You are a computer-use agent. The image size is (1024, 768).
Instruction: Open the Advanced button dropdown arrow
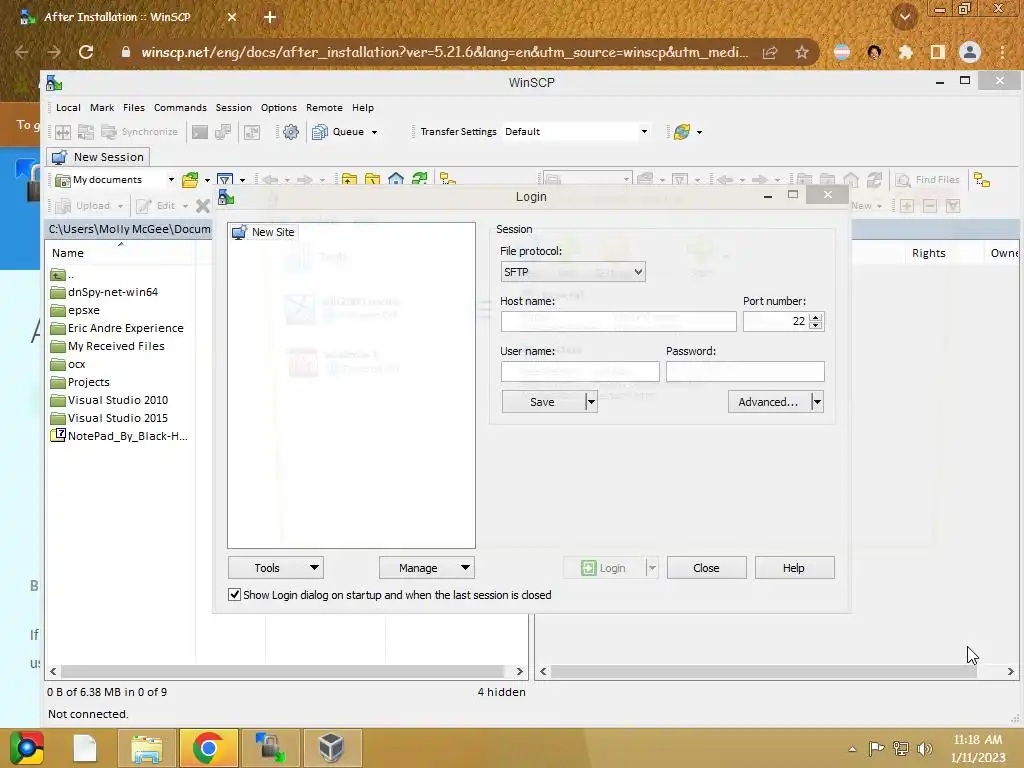[817, 402]
